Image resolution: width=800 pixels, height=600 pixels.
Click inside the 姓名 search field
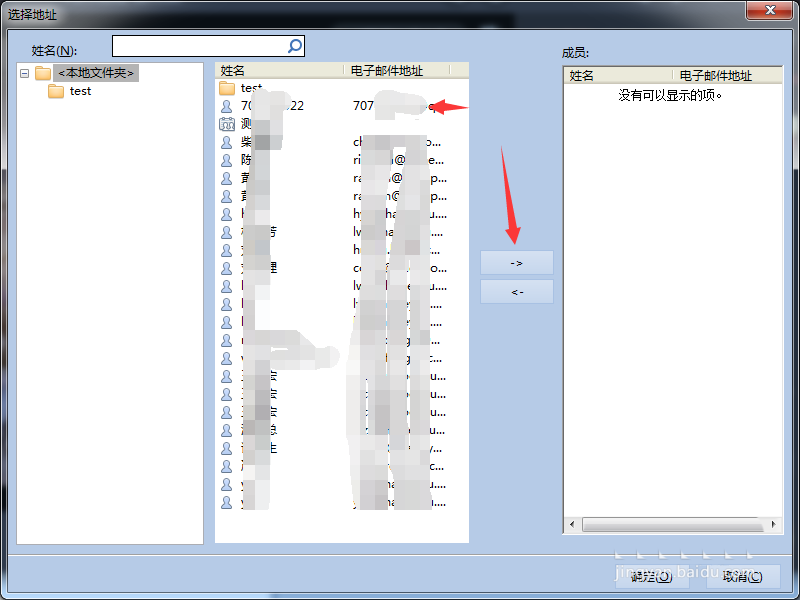(x=200, y=45)
